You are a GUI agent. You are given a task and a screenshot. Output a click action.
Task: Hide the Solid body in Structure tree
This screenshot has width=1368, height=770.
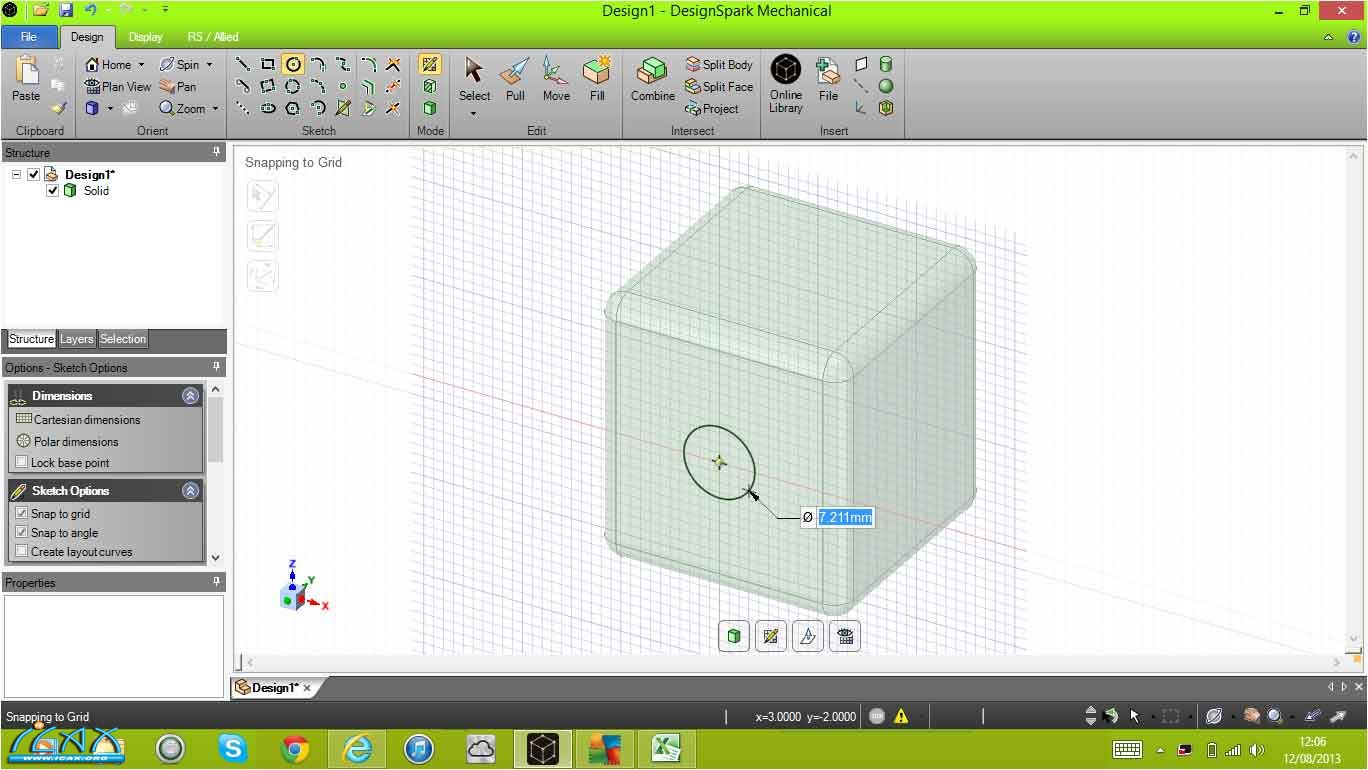[x=53, y=191]
